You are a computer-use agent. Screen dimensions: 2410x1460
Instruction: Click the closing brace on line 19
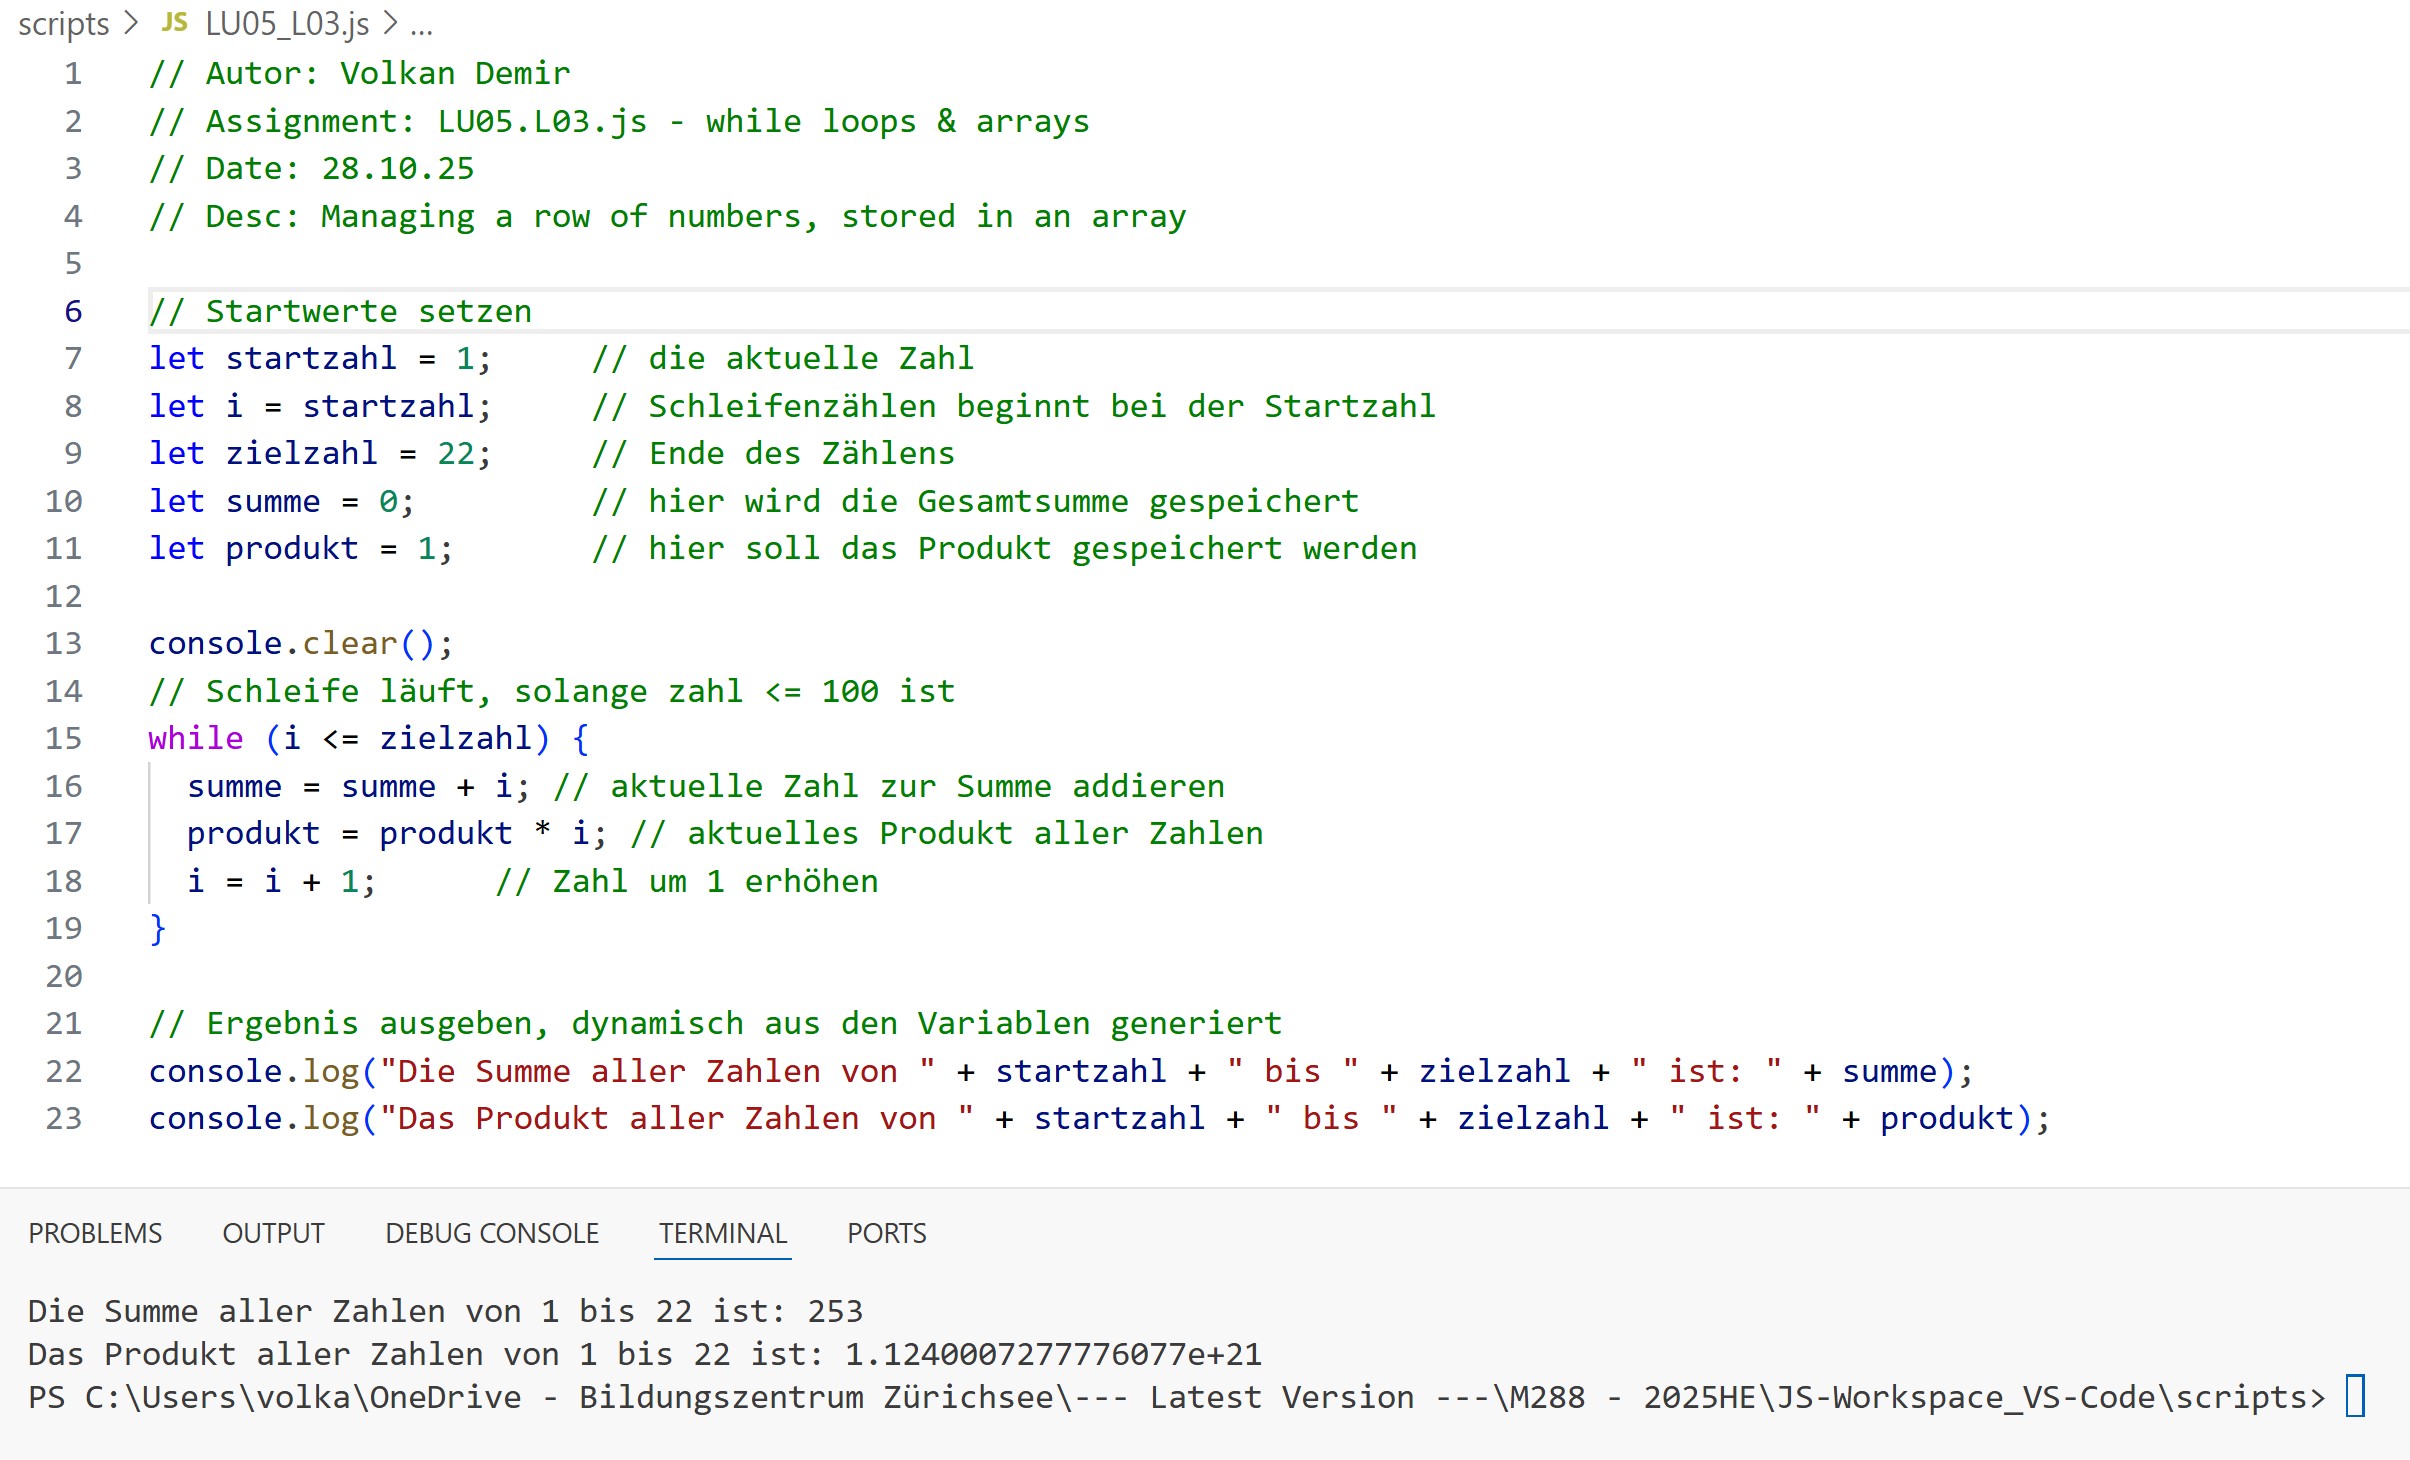(157, 928)
